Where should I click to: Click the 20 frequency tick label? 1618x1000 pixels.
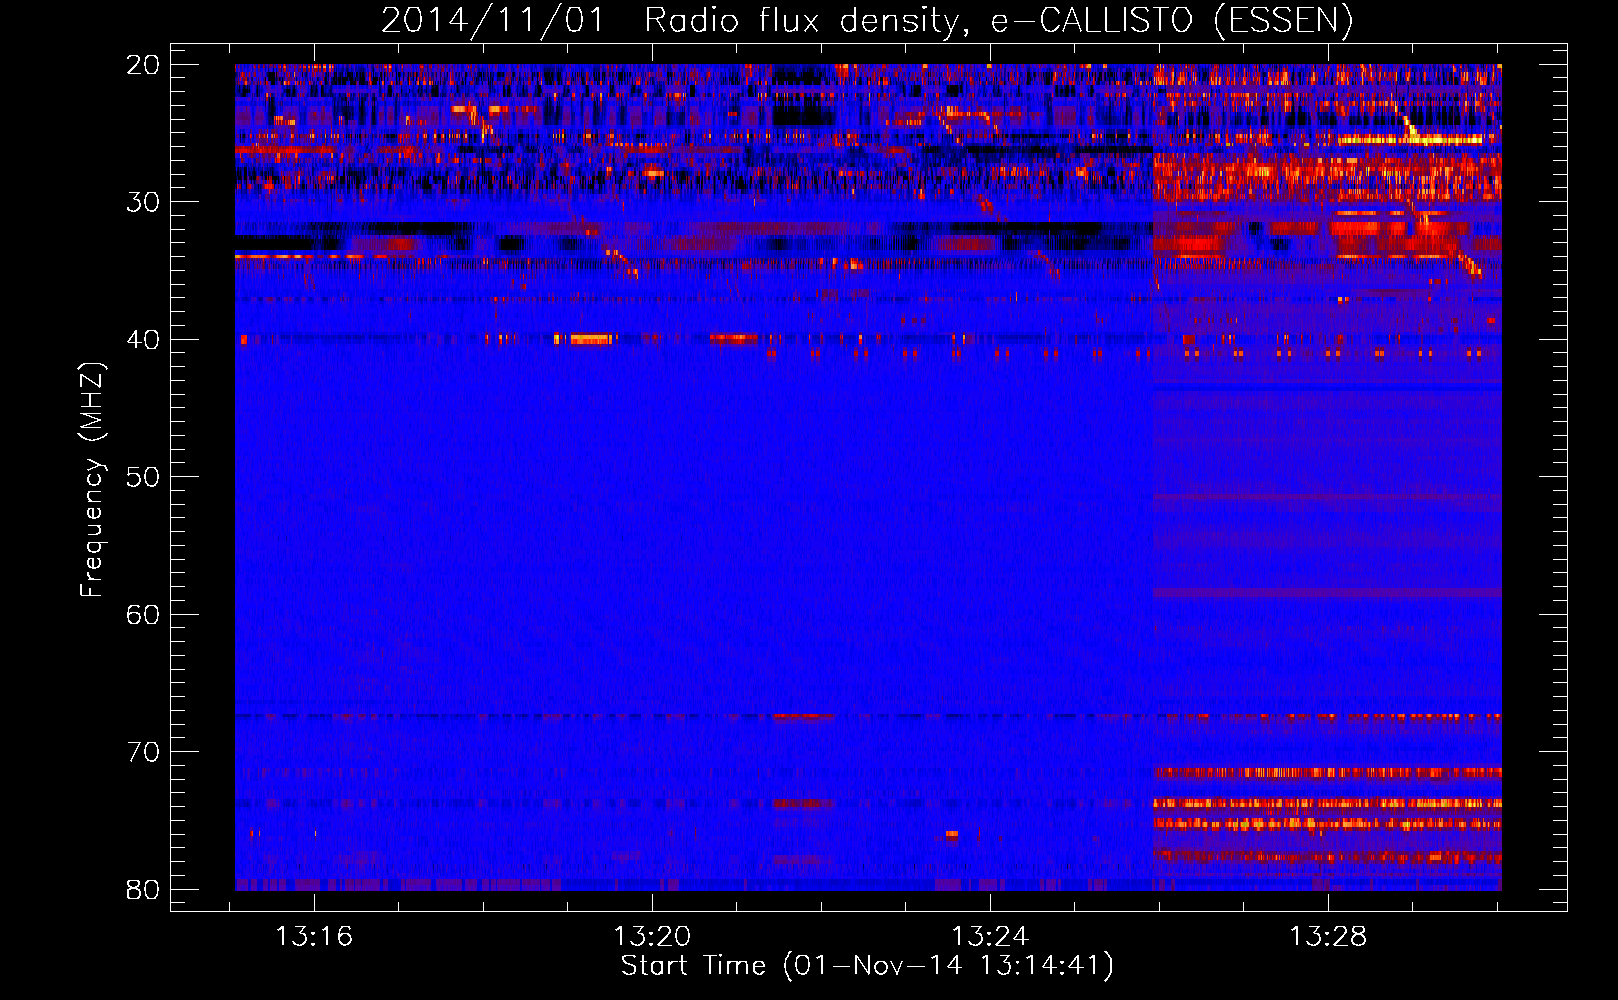pos(143,65)
